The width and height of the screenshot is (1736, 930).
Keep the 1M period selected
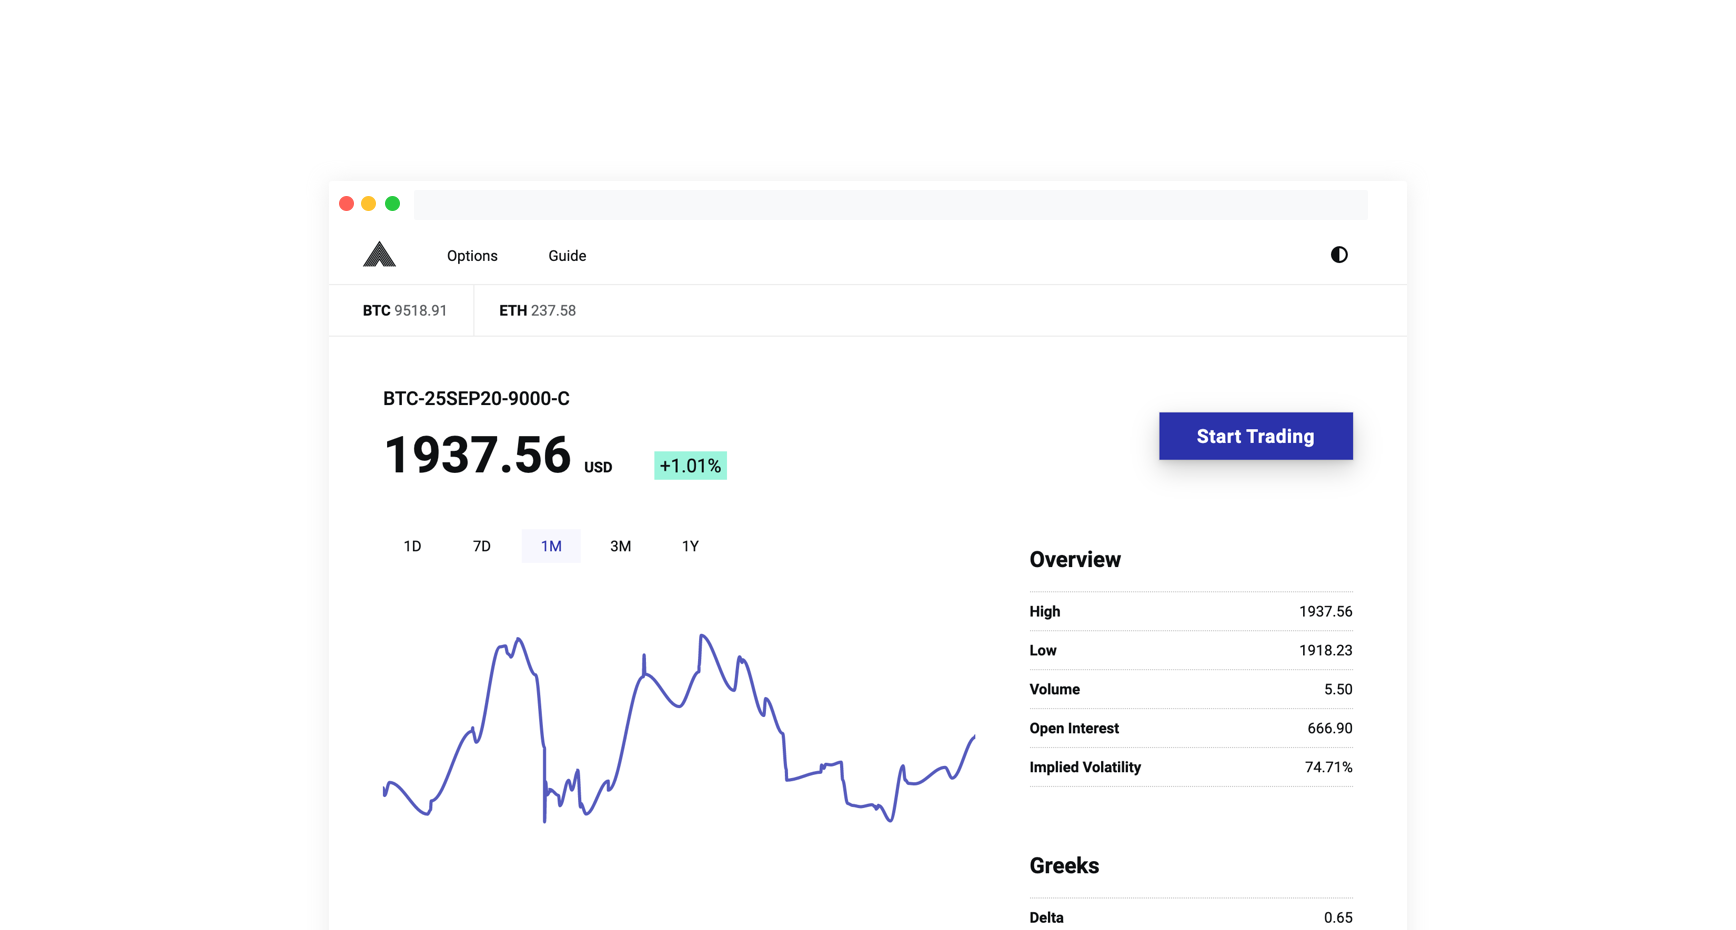click(550, 546)
